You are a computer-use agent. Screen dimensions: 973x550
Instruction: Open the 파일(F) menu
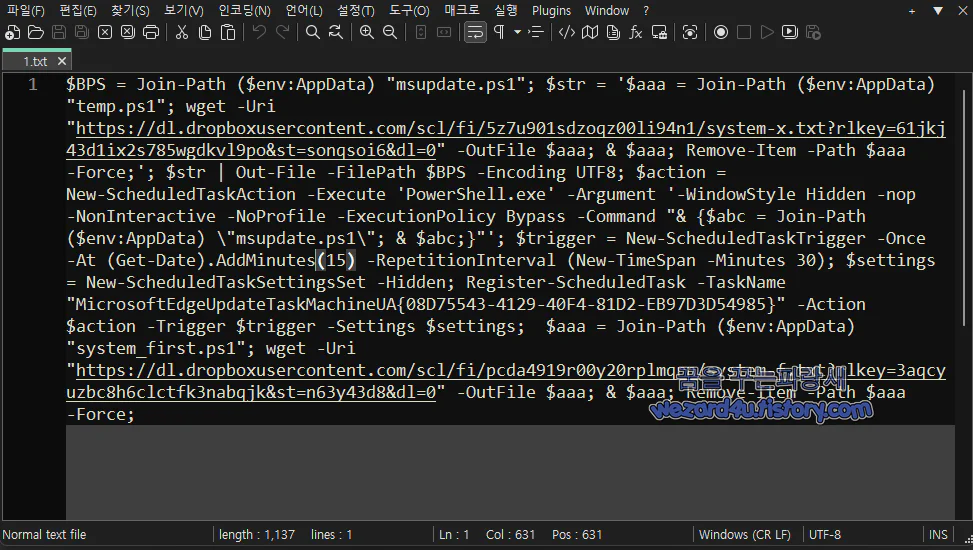point(25,11)
